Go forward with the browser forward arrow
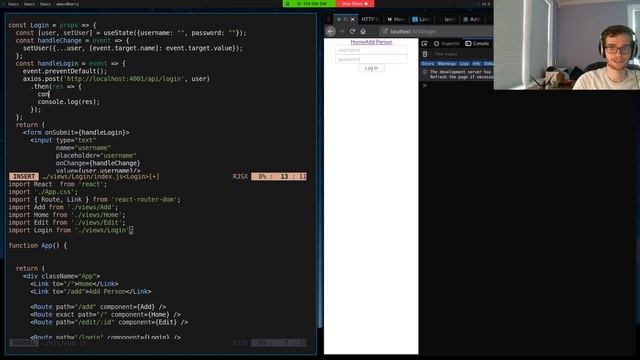 pyautogui.click(x=342, y=31)
